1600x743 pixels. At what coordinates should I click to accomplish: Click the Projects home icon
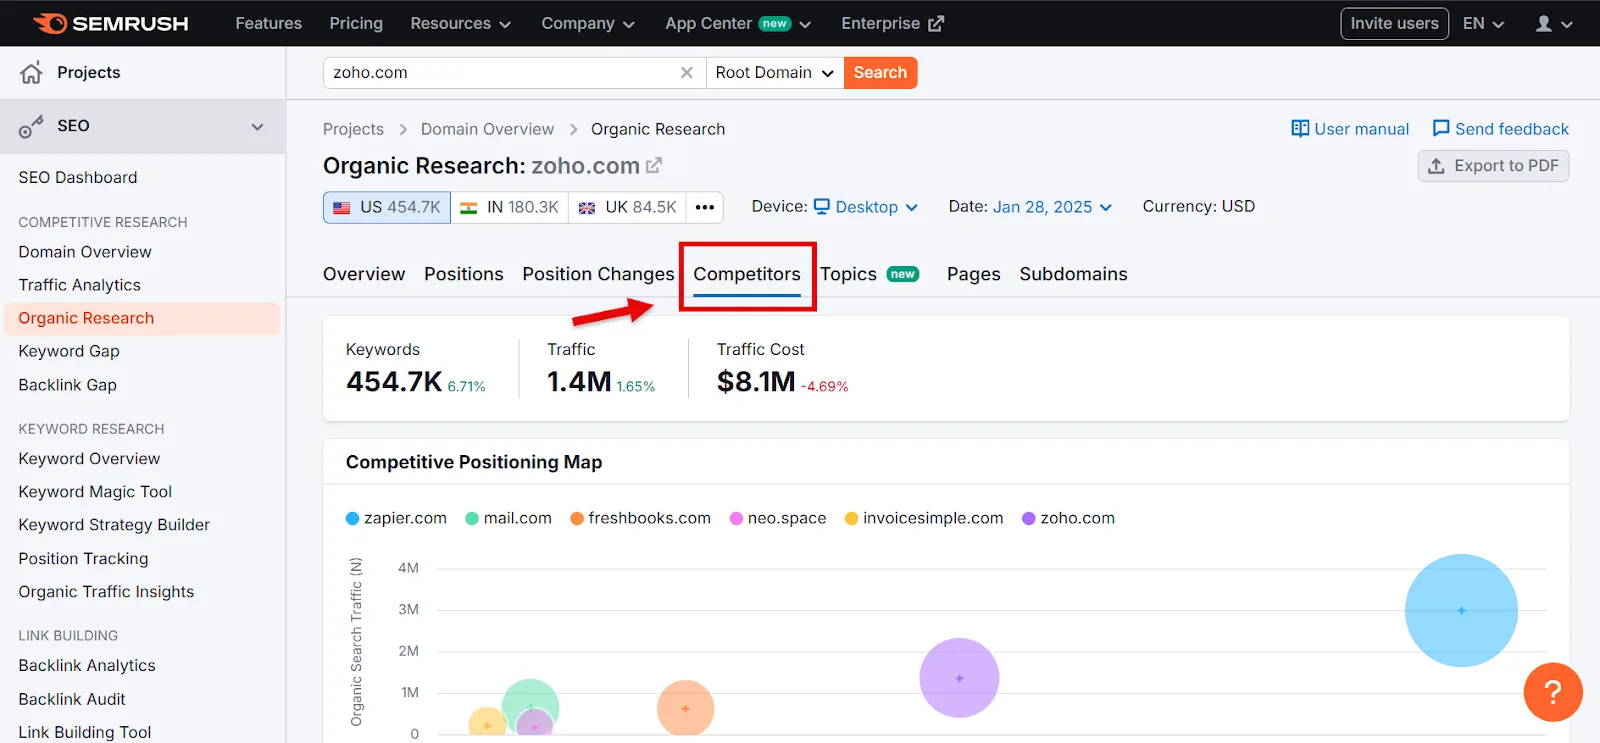(32, 72)
